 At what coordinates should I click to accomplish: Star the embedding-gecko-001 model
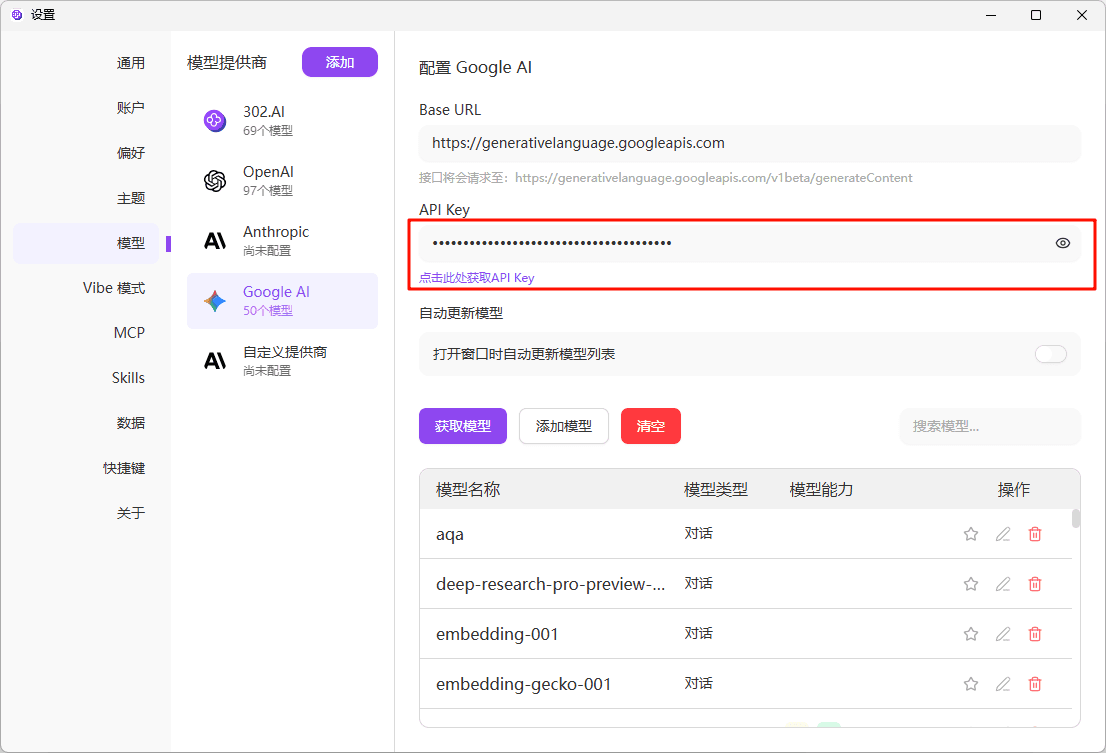[x=971, y=685]
